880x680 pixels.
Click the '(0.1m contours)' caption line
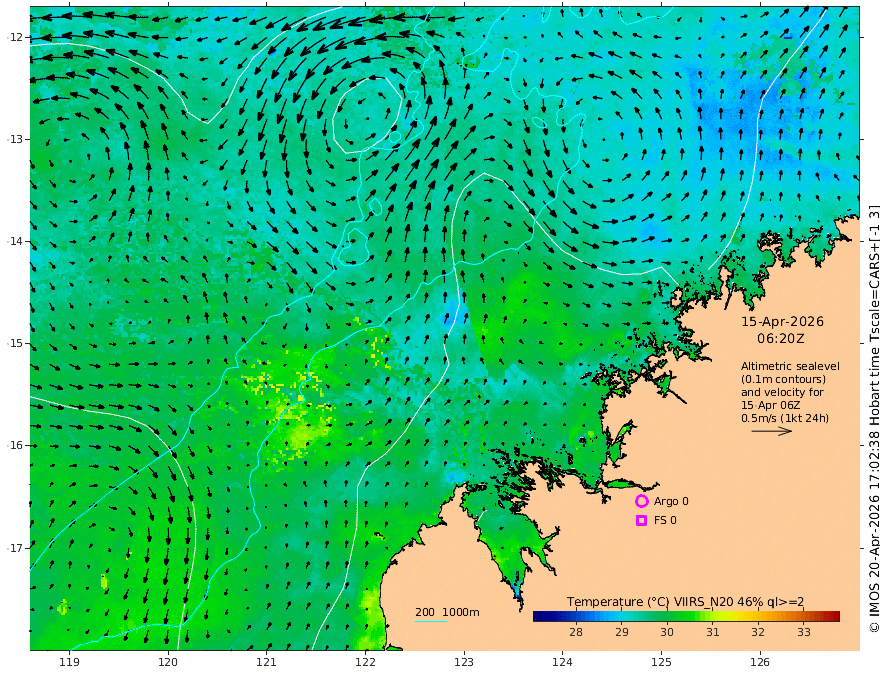pos(783,379)
